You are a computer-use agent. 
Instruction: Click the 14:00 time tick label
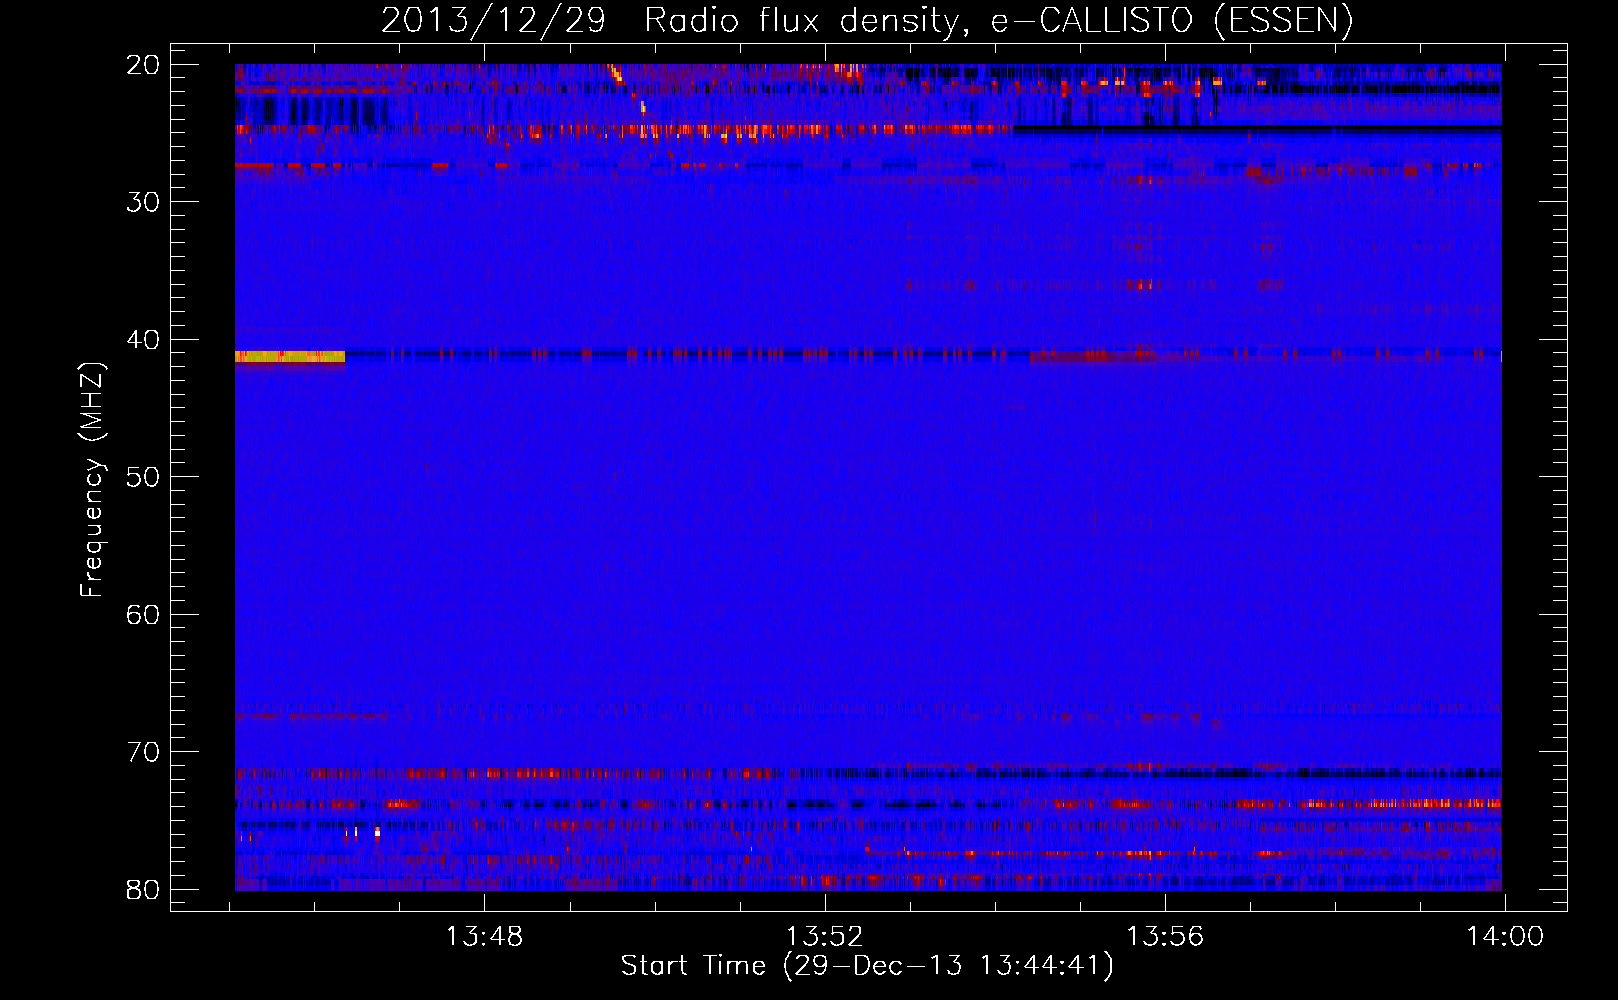[x=1505, y=937]
